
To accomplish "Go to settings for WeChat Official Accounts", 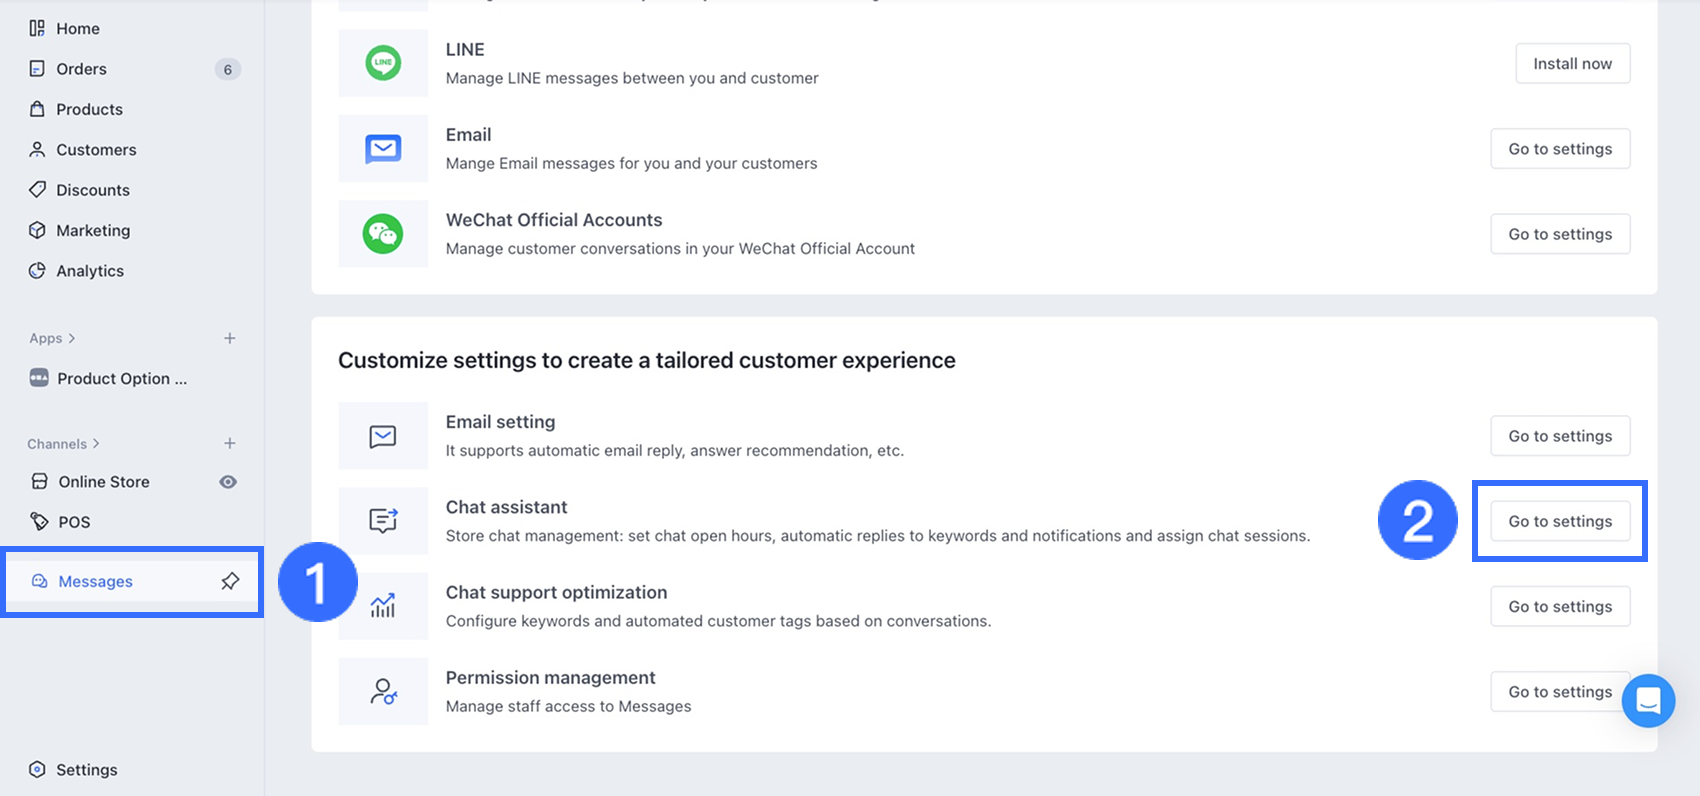I will tap(1560, 234).
